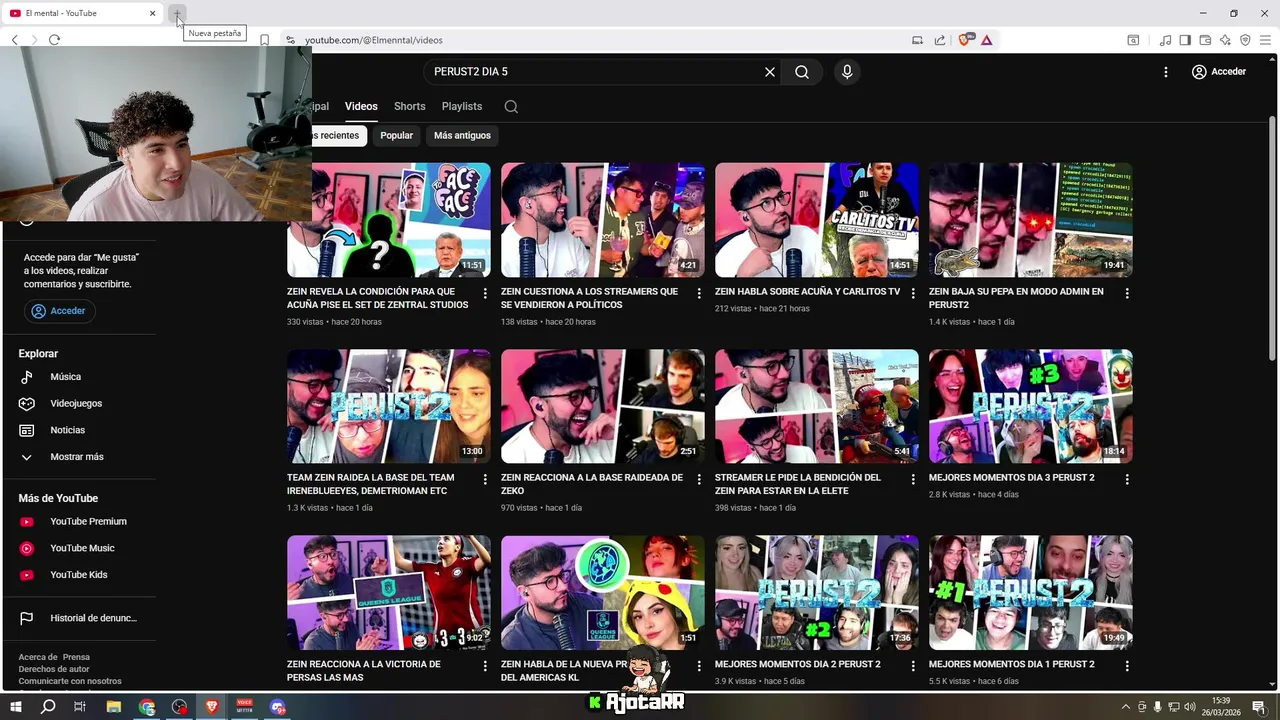
Task: Open a new browser tab
Action: [176, 14]
